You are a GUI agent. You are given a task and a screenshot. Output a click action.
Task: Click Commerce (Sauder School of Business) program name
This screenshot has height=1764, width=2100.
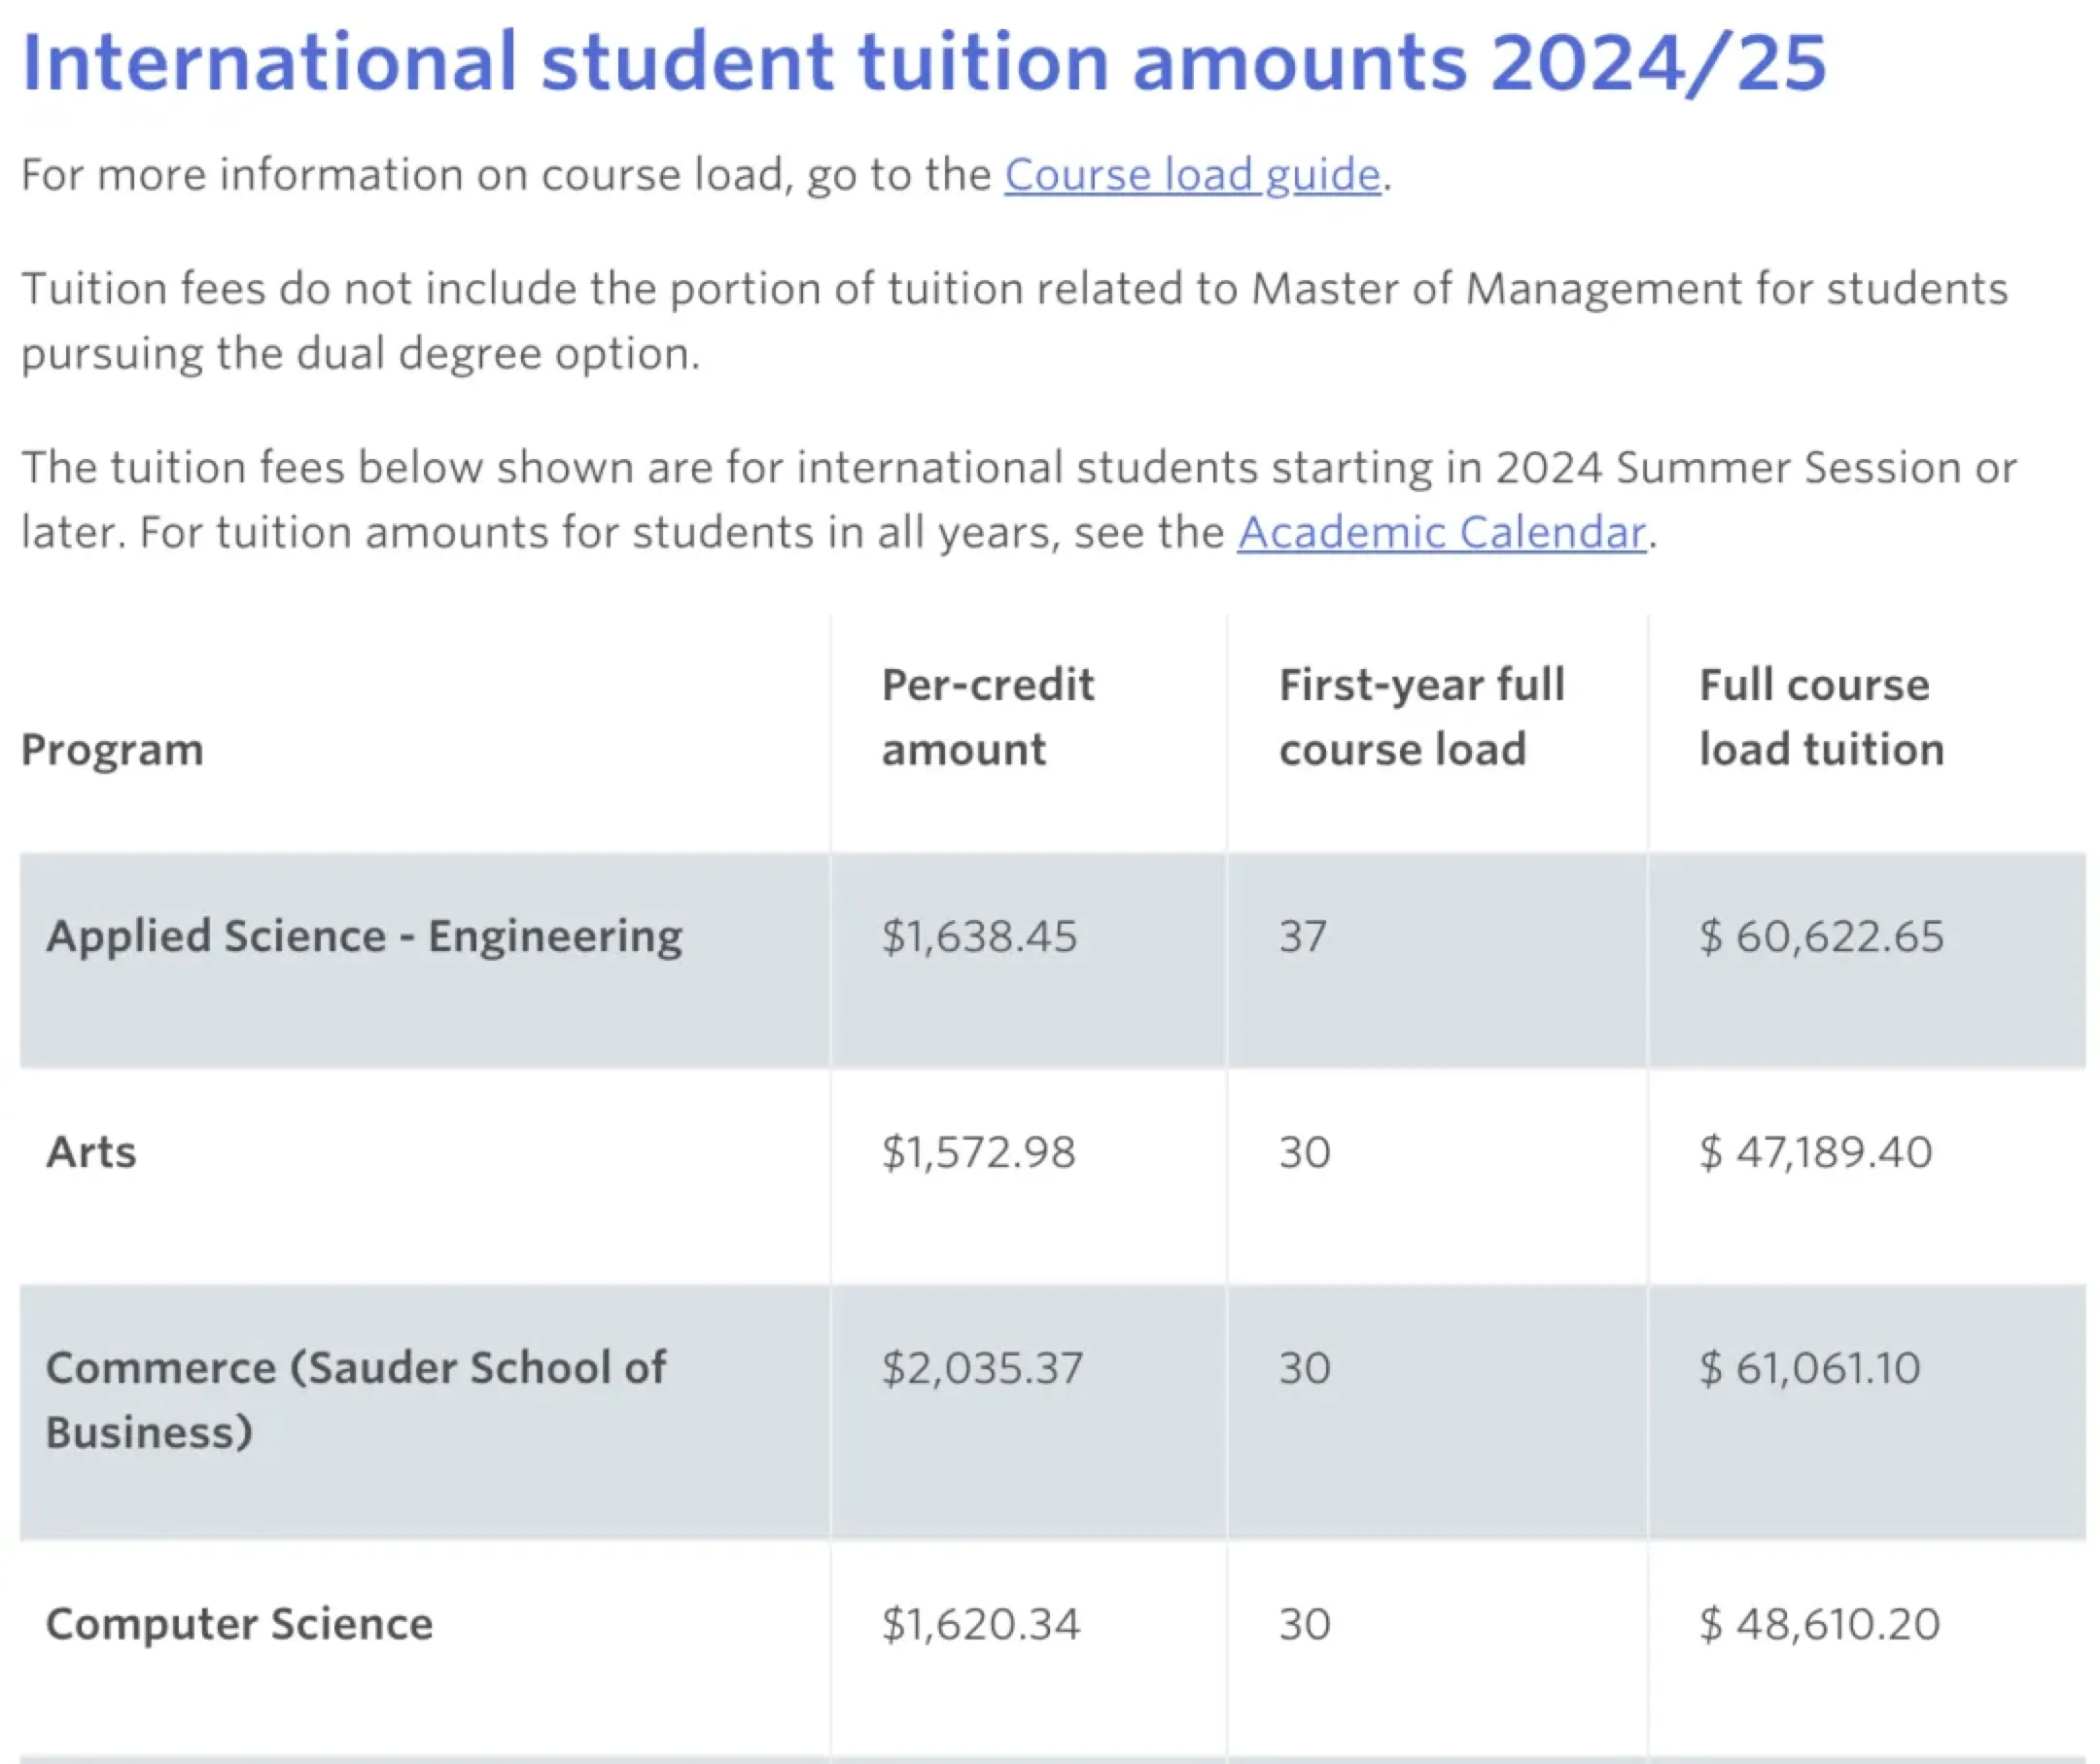pyautogui.click(x=355, y=1399)
